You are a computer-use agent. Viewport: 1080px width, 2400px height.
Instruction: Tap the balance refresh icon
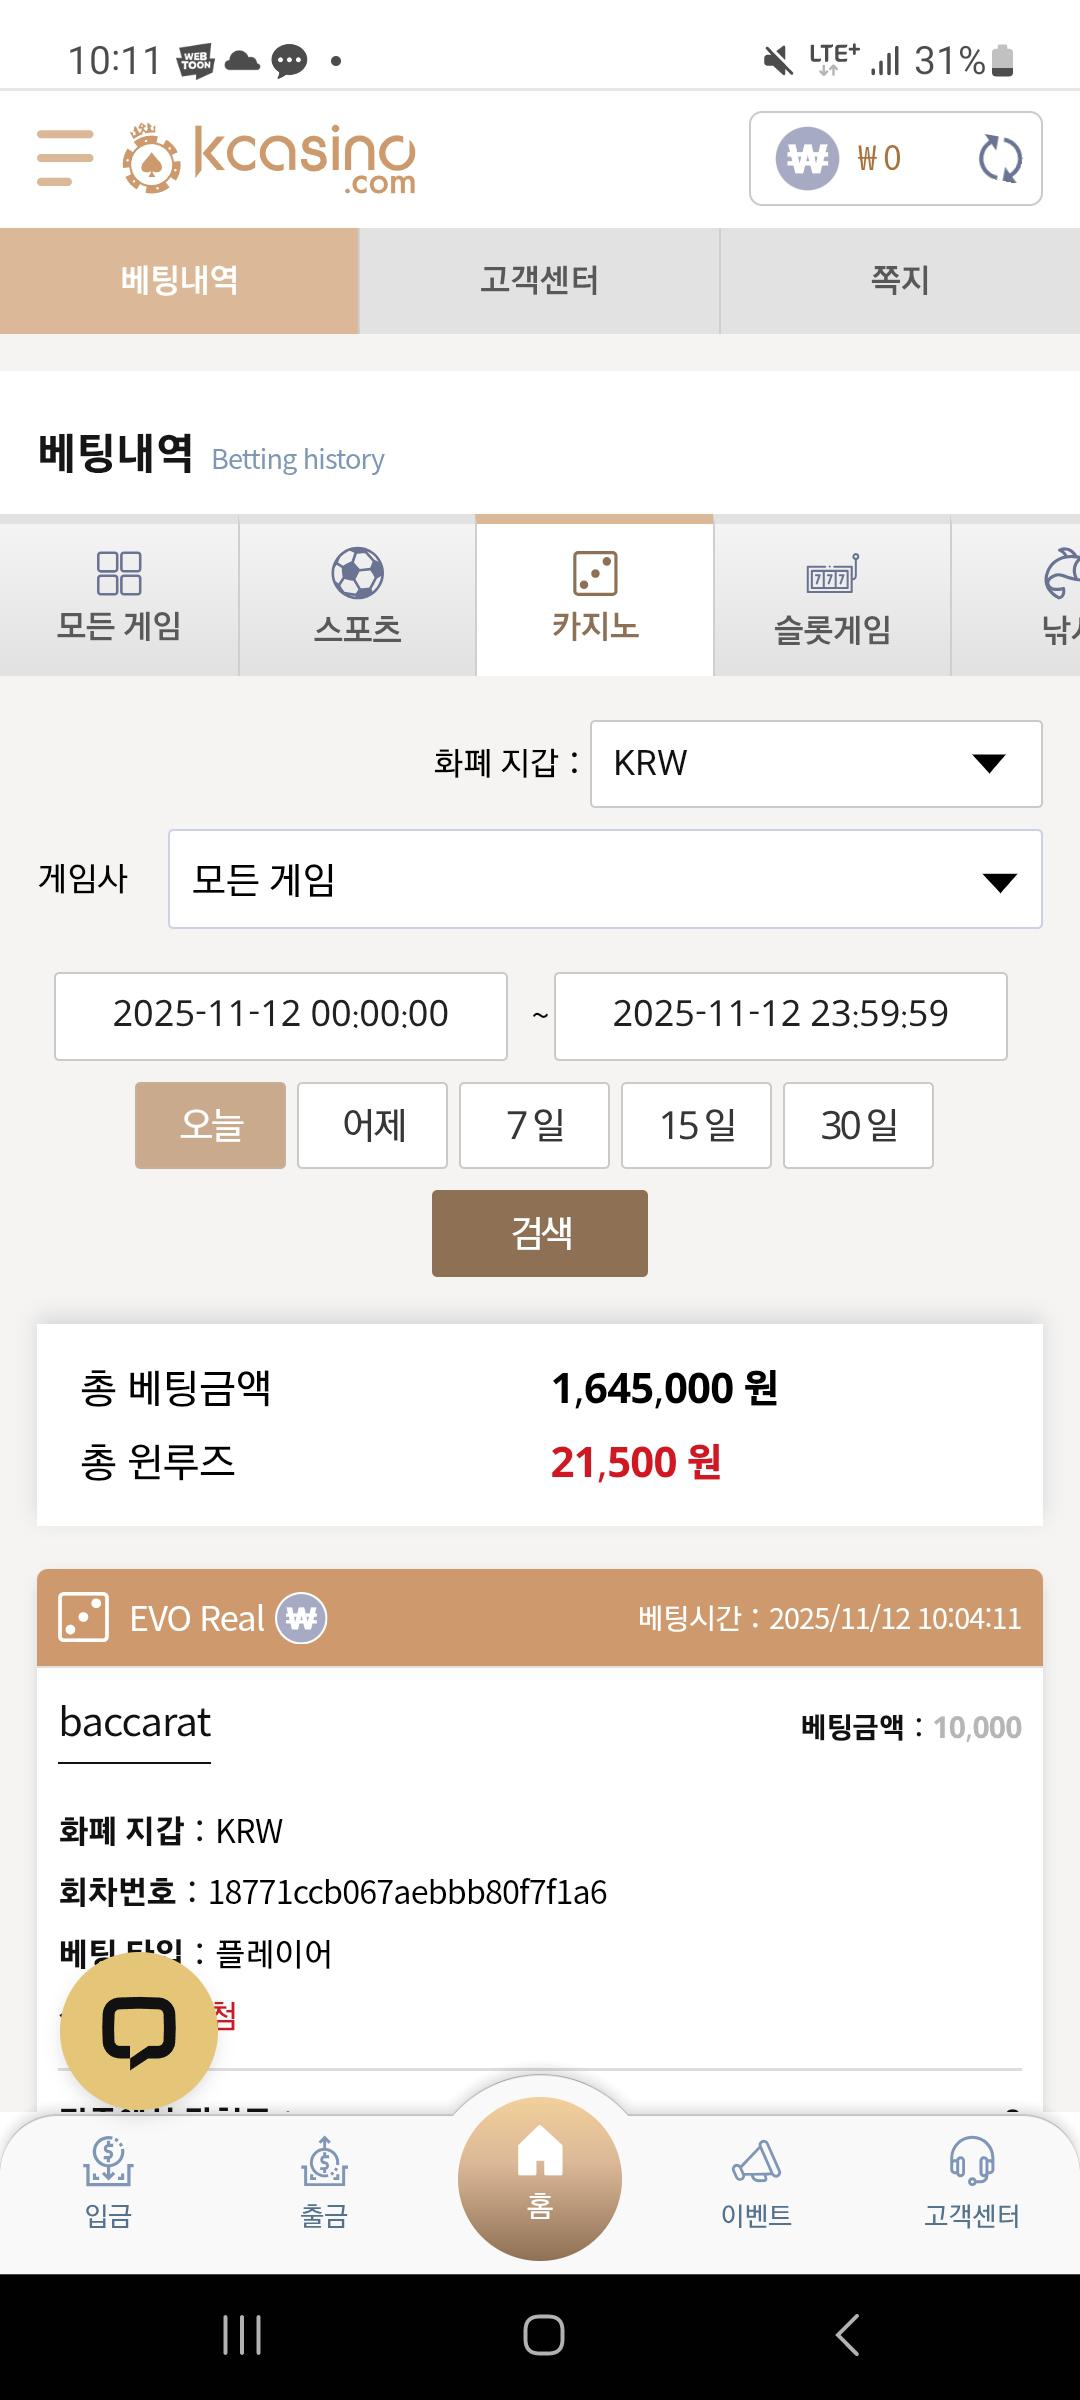click(x=999, y=158)
